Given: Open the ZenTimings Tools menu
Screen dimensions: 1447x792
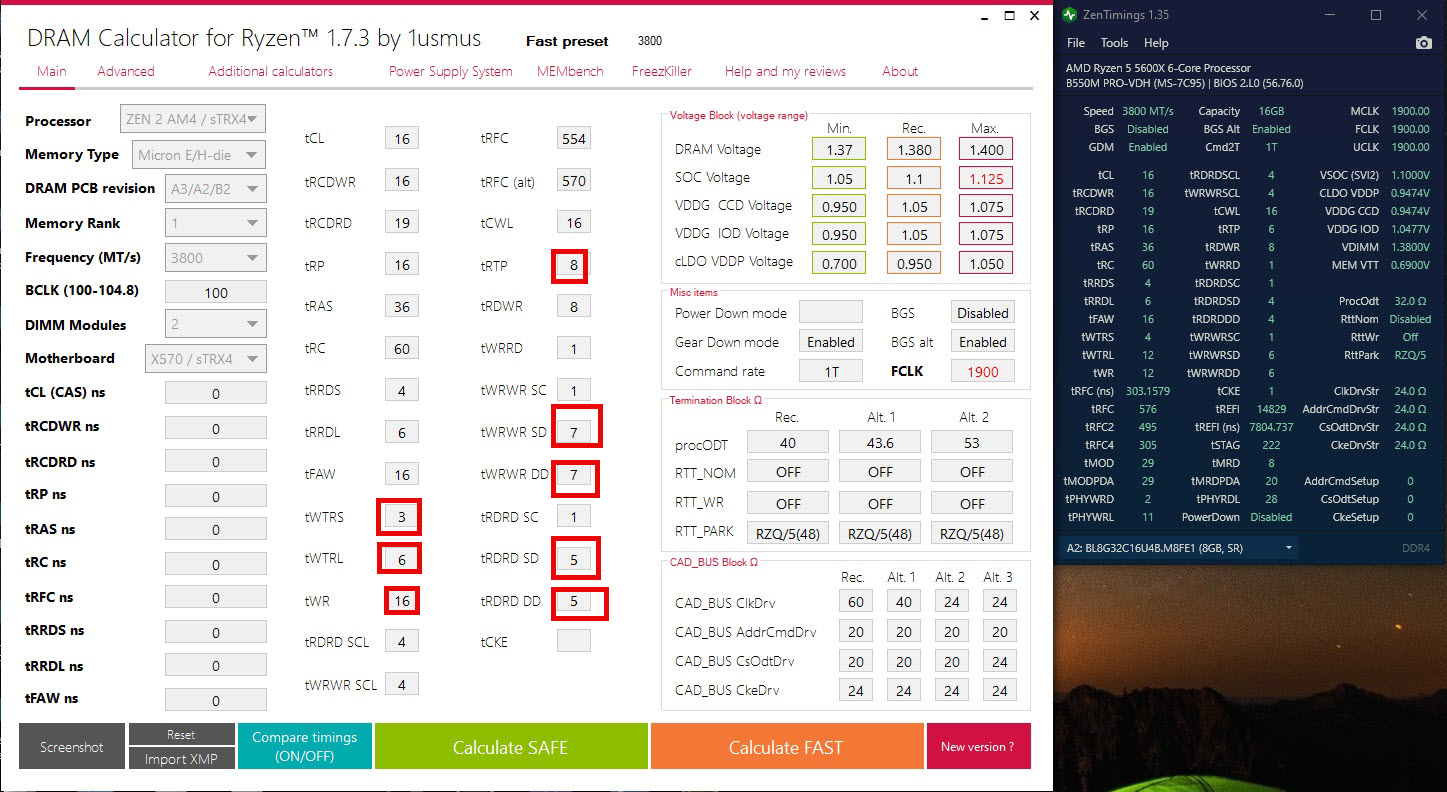Looking at the screenshot, I should coord(1114,43).
